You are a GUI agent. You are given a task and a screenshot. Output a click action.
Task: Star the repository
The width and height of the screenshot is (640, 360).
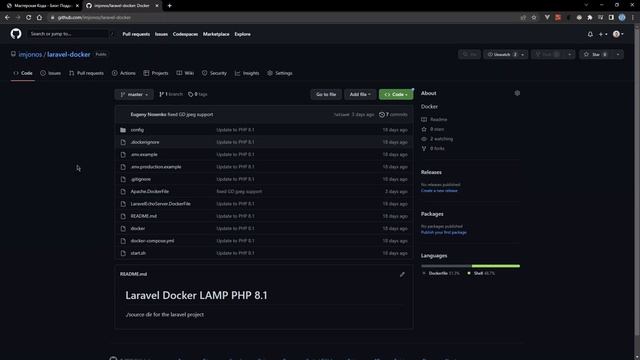(596, 54)
